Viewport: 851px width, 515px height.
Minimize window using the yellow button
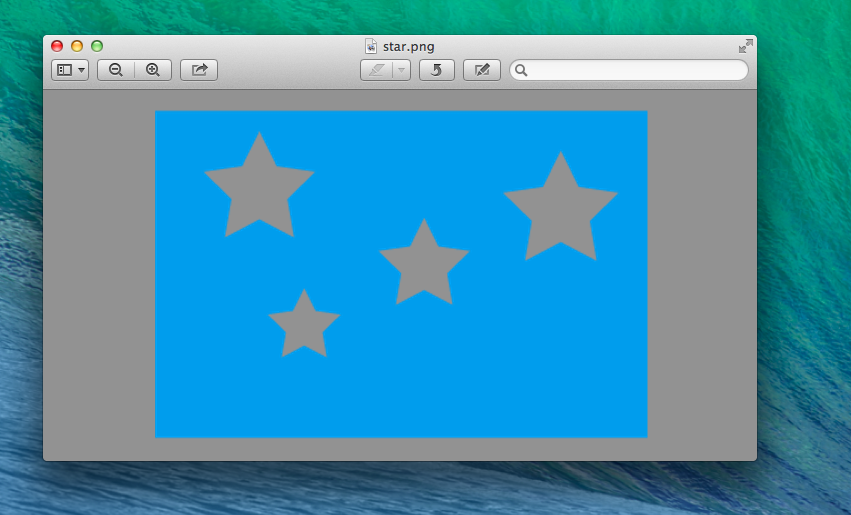point(77,46)
